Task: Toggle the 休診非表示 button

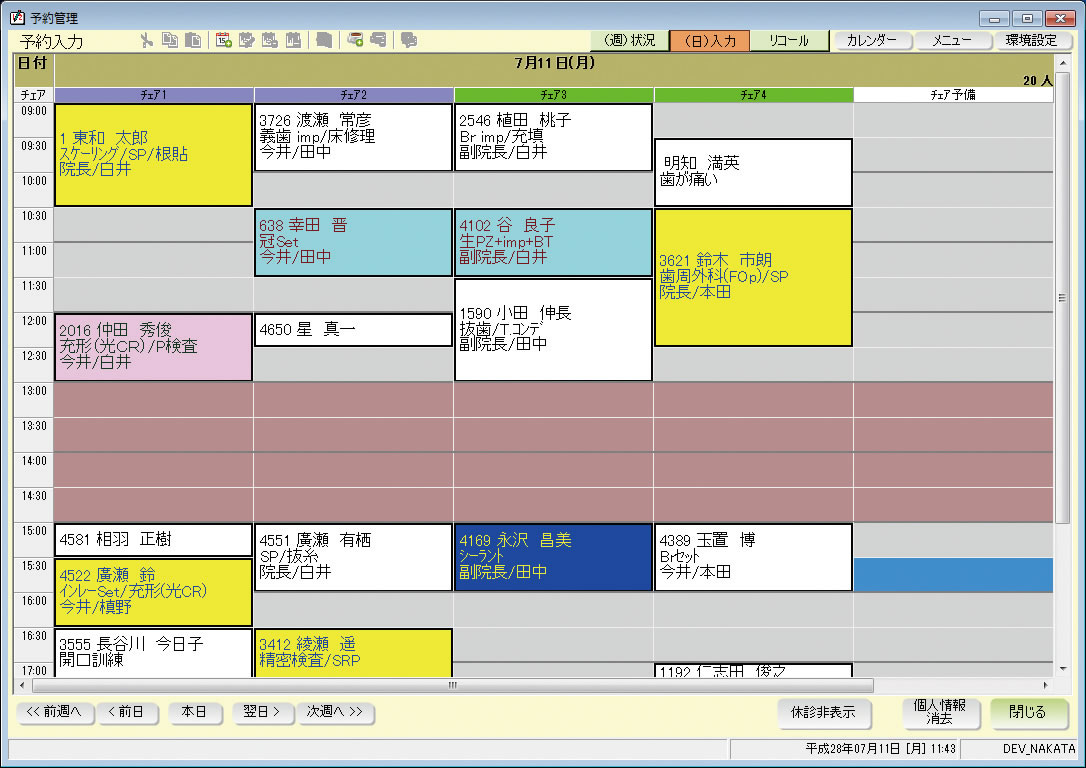Action: (823, 713)
